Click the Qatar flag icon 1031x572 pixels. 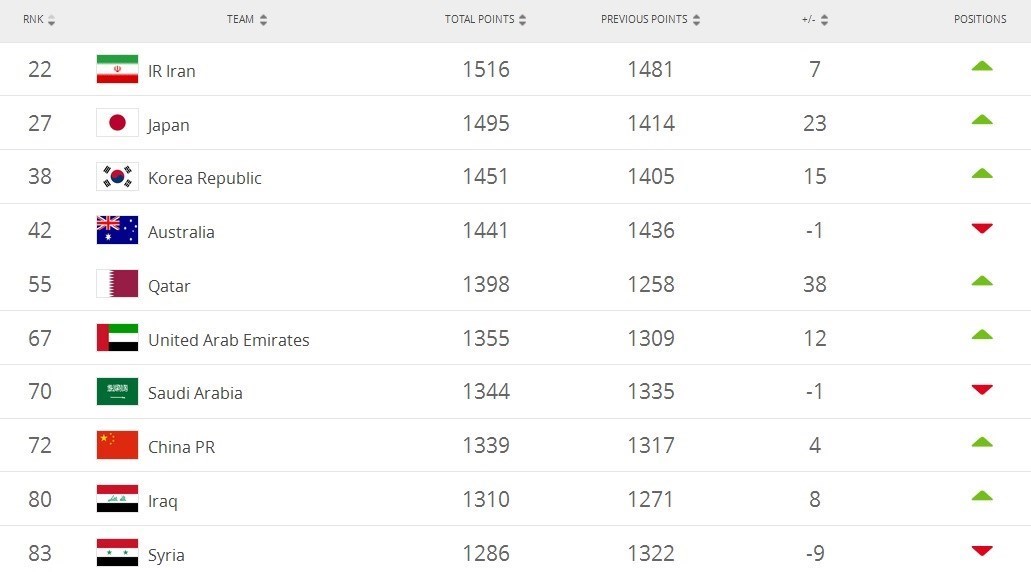point(117,284)
